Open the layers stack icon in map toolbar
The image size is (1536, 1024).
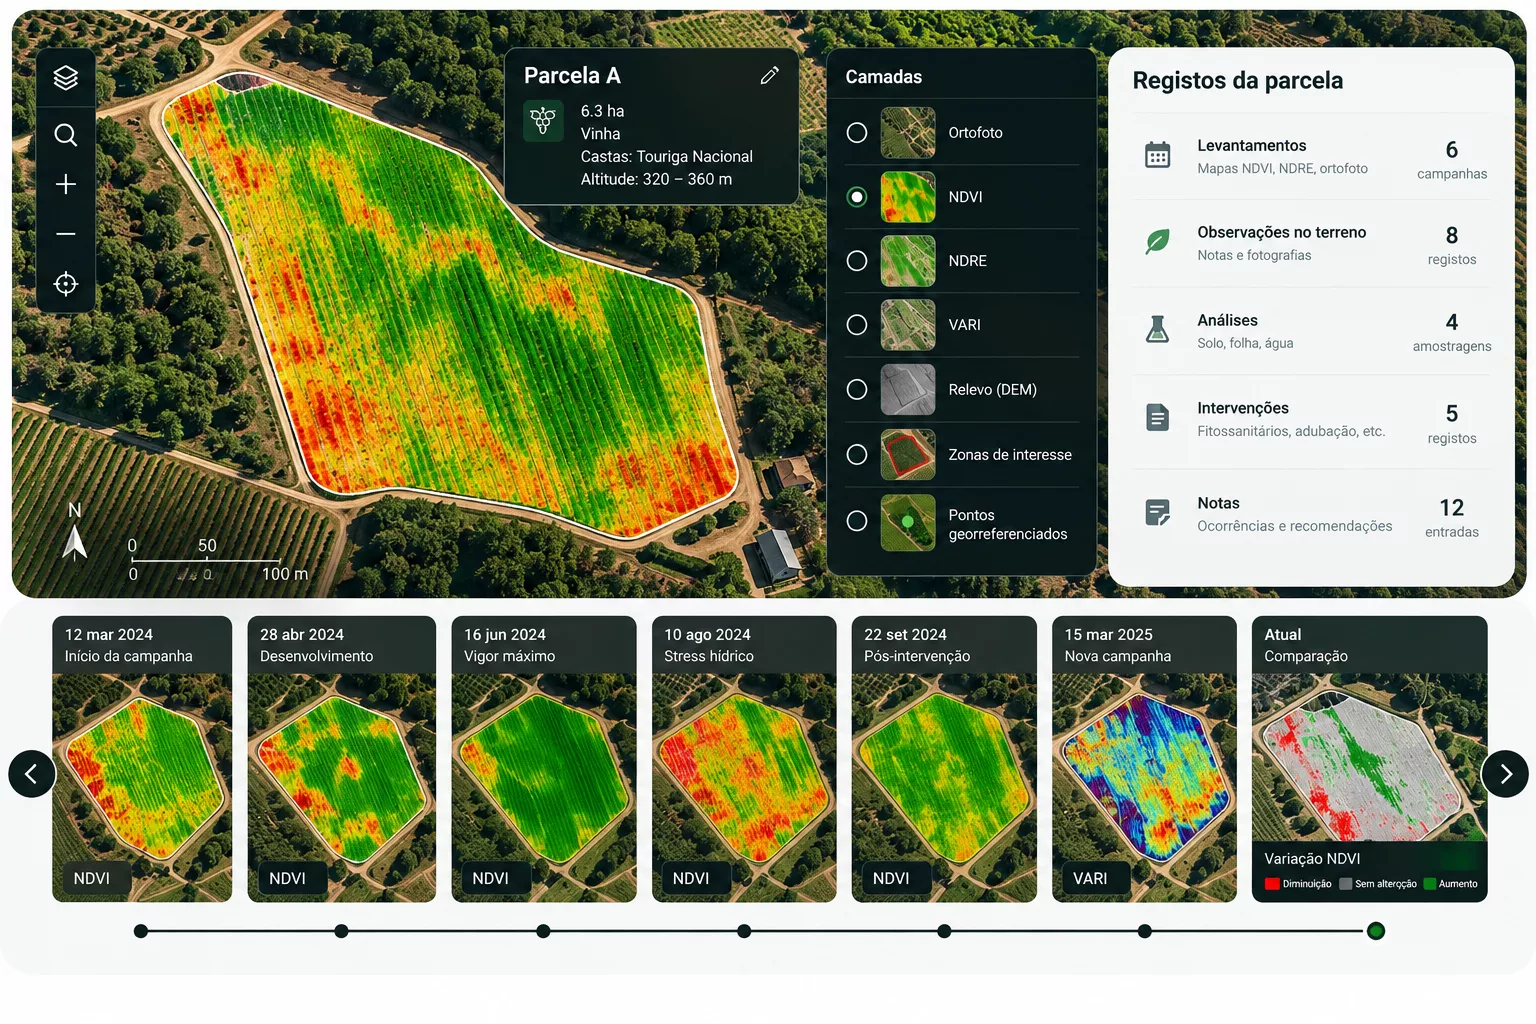[66, 78]
